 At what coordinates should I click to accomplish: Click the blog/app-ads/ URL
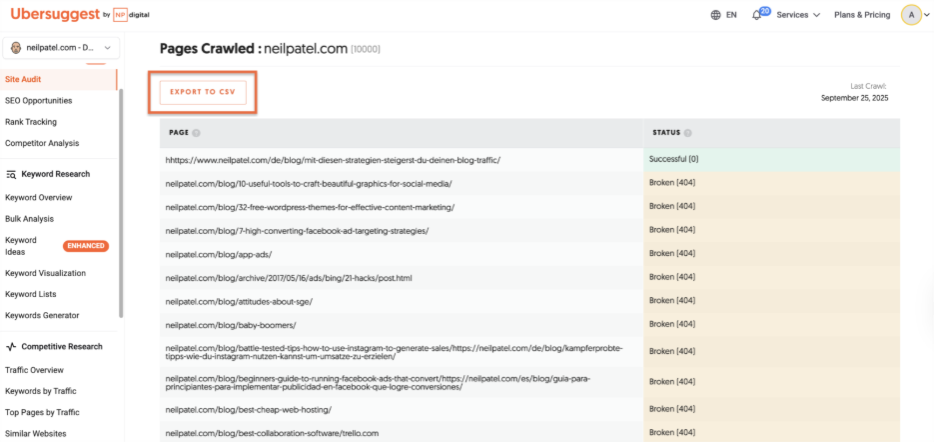coord(218,254)
